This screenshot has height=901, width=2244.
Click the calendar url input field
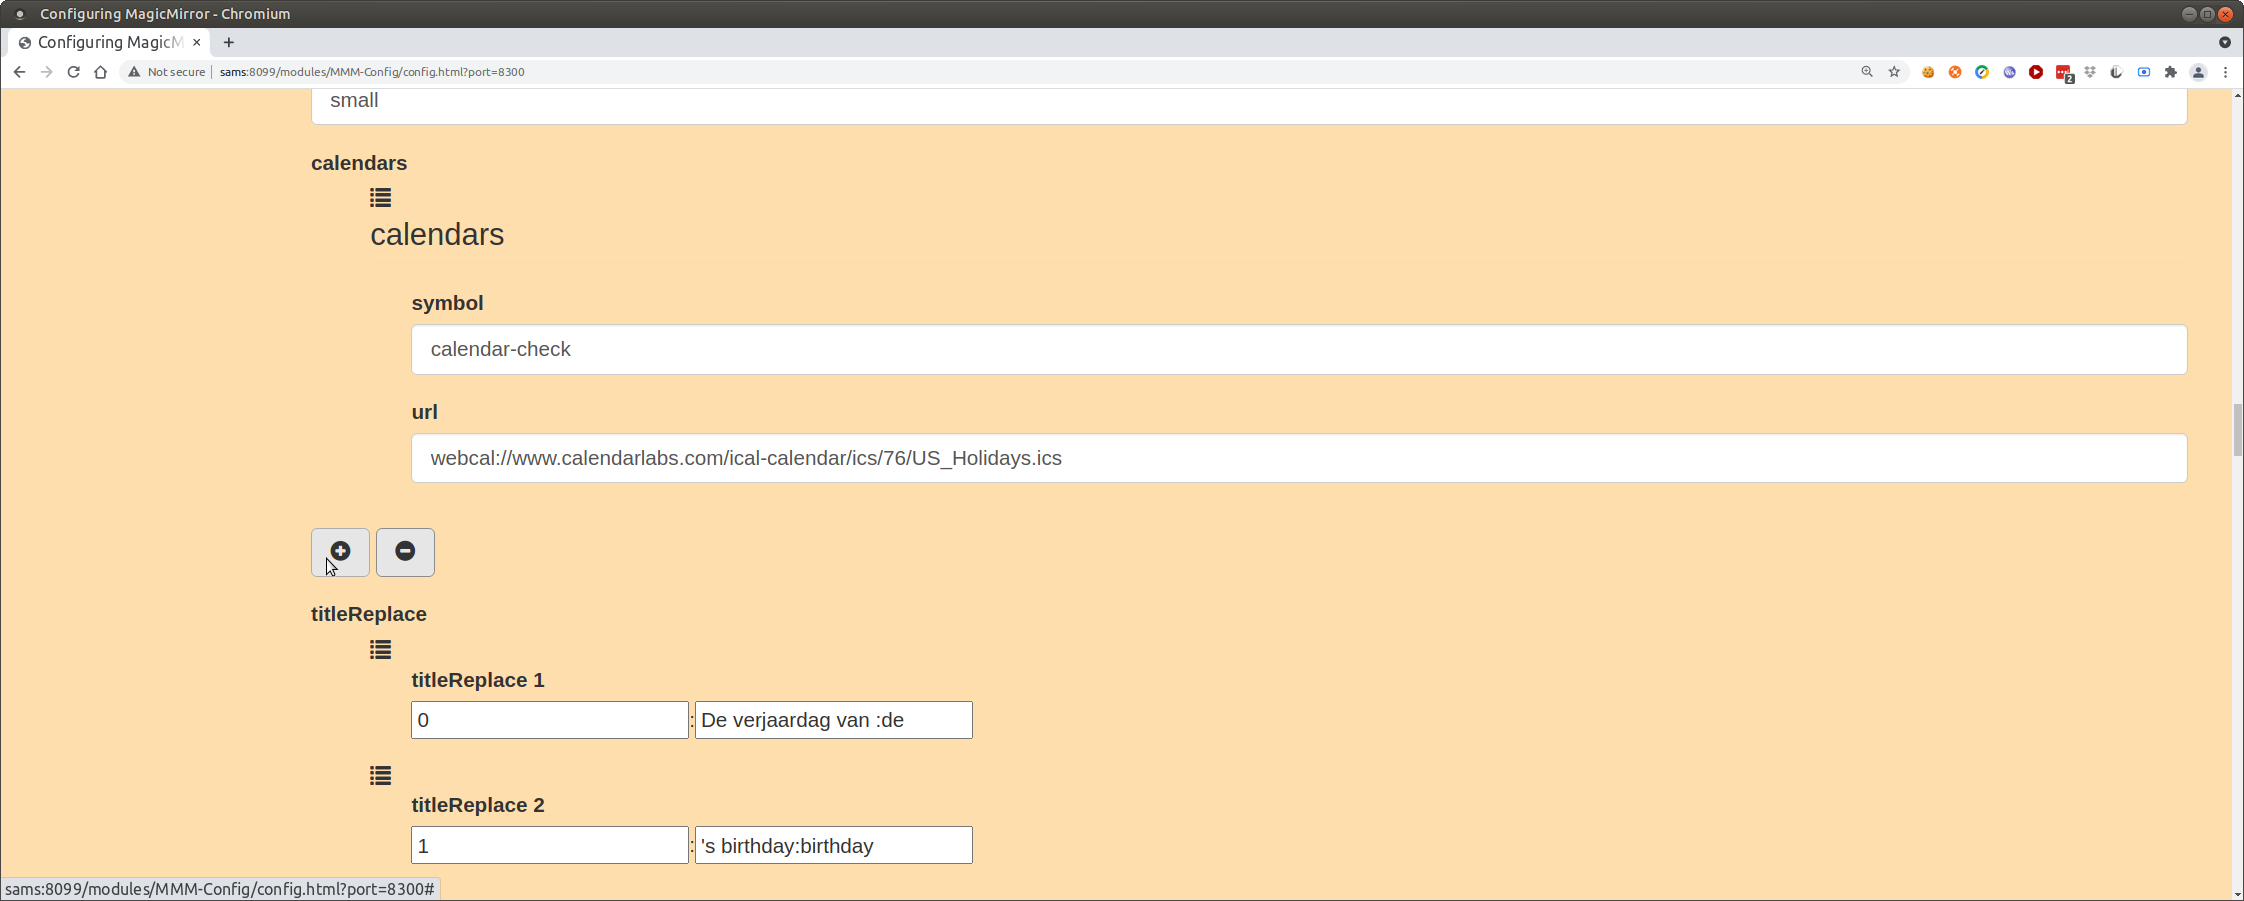click(x=1298, y=458)
